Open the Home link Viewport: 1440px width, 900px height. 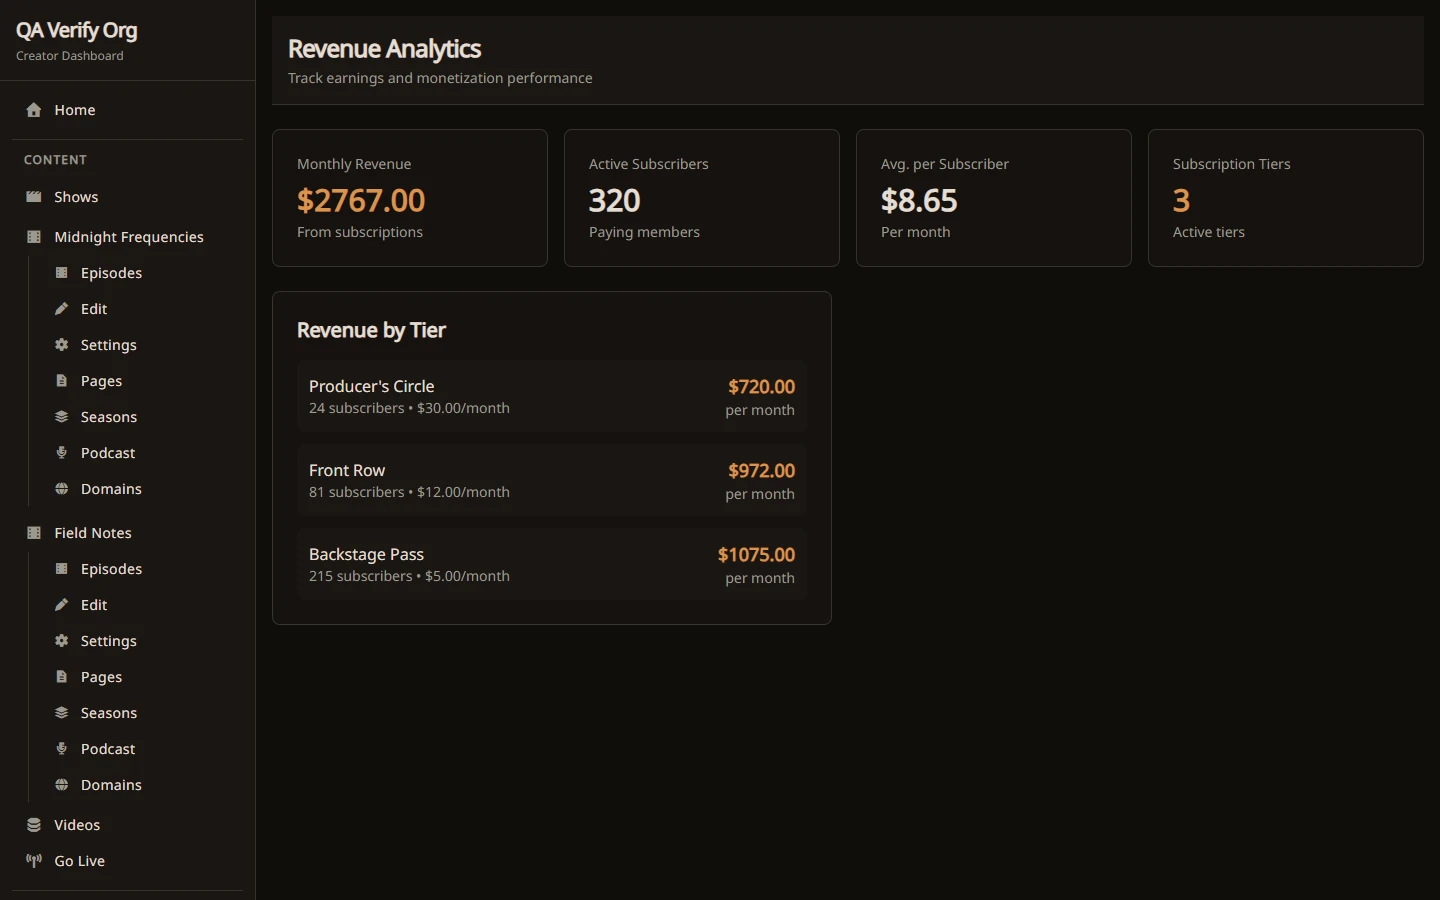coord(127,110)
